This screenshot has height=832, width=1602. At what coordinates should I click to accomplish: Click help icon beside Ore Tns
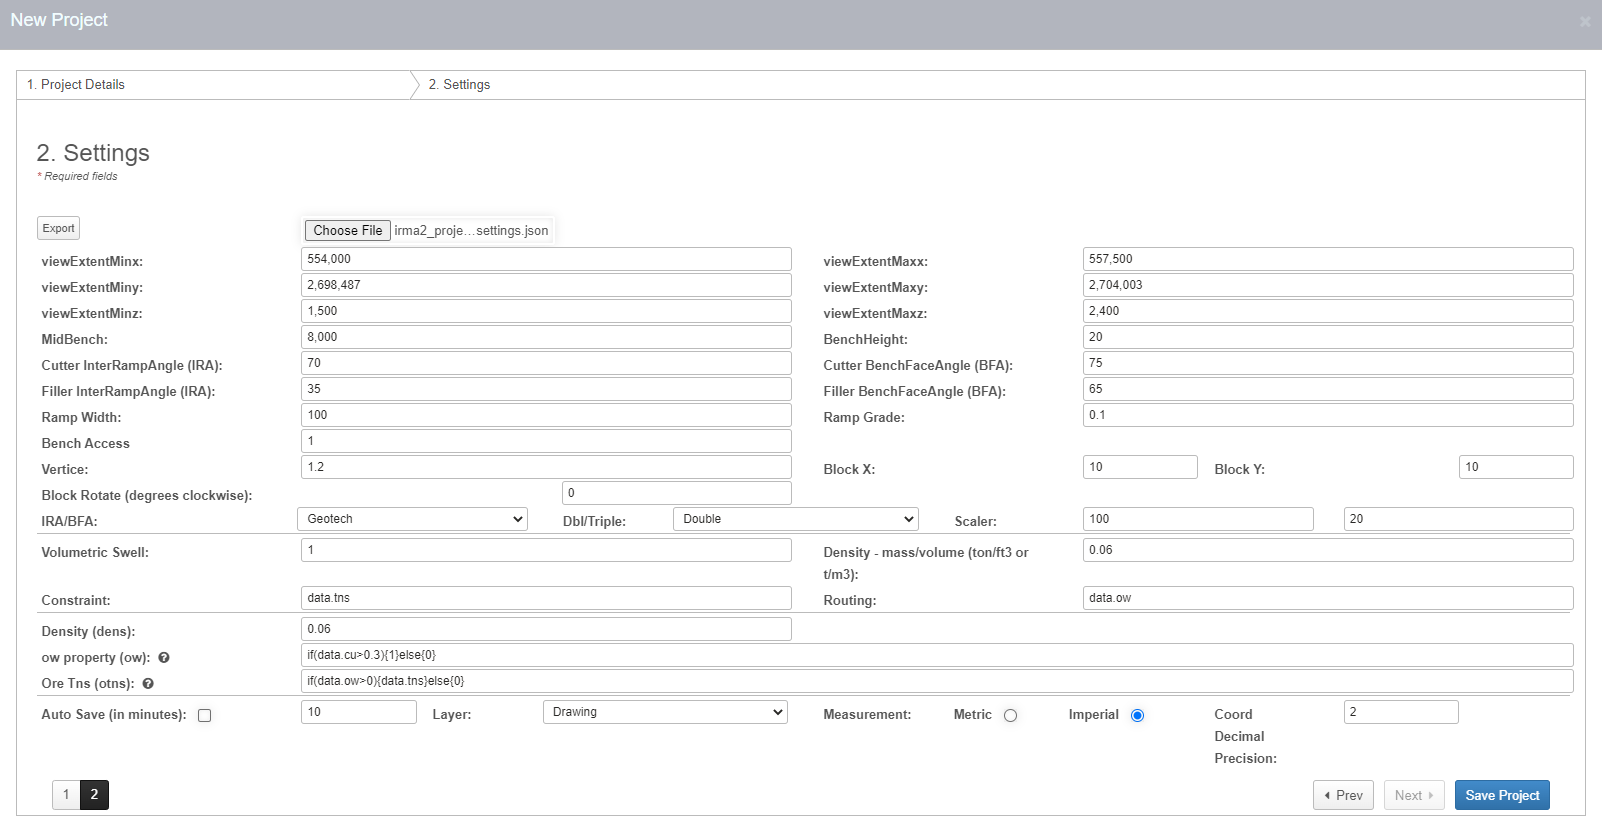[148, 684]
